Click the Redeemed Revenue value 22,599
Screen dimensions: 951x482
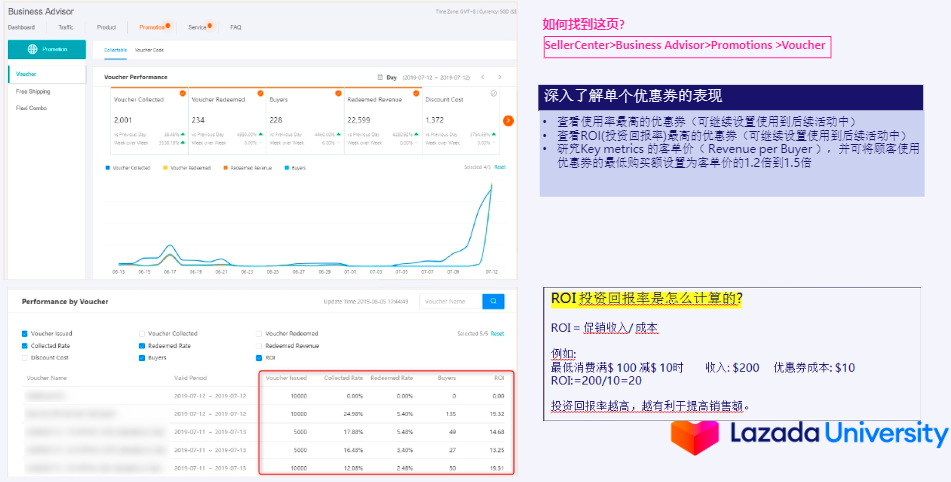(357, 120)
